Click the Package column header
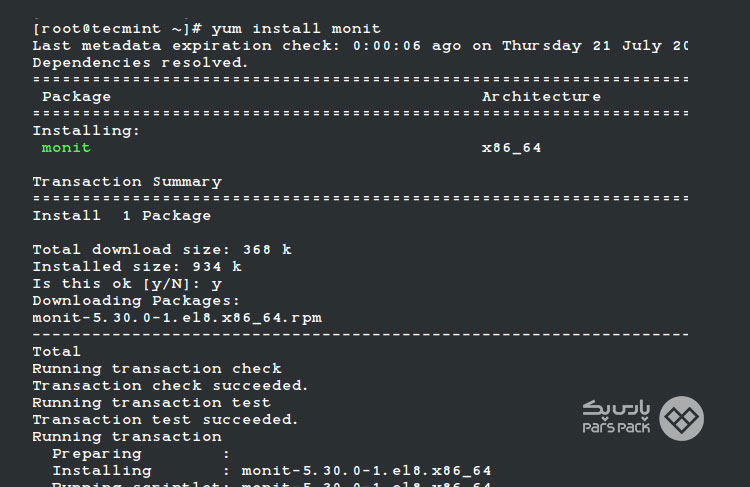Screen dimensions: 750x487 (77, 97)
